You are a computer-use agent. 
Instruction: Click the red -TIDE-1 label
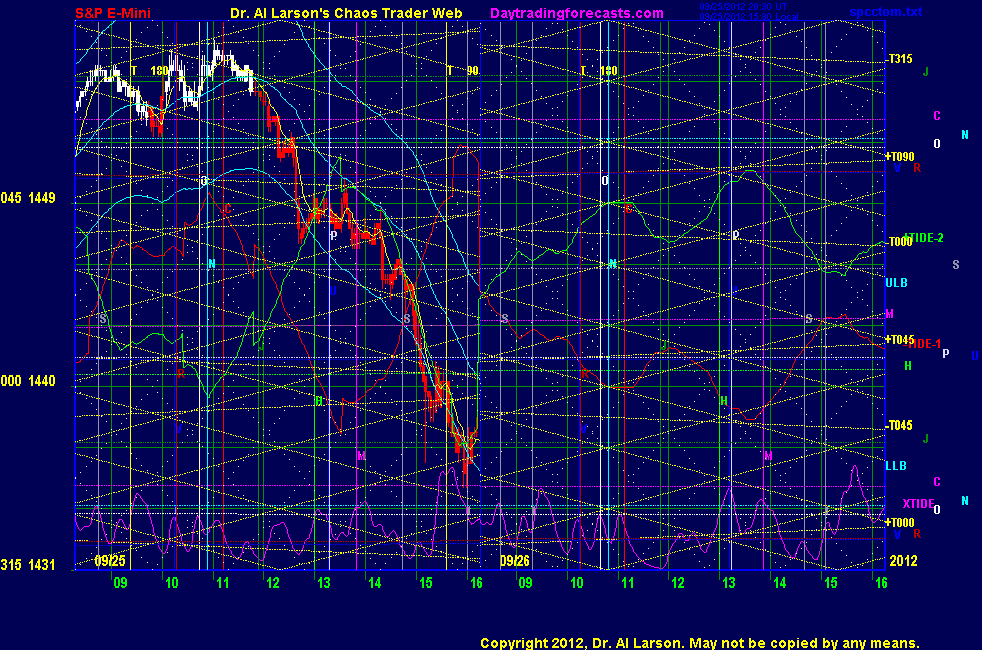coord(923,344)
